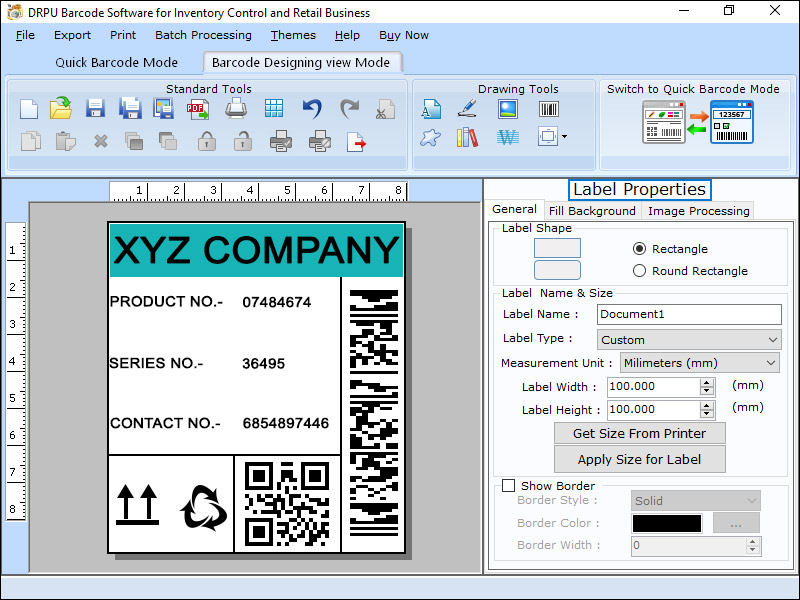This screenshot has height=600, width=800.
Task: Export the label as PDF
Action: tap(198, 108)
